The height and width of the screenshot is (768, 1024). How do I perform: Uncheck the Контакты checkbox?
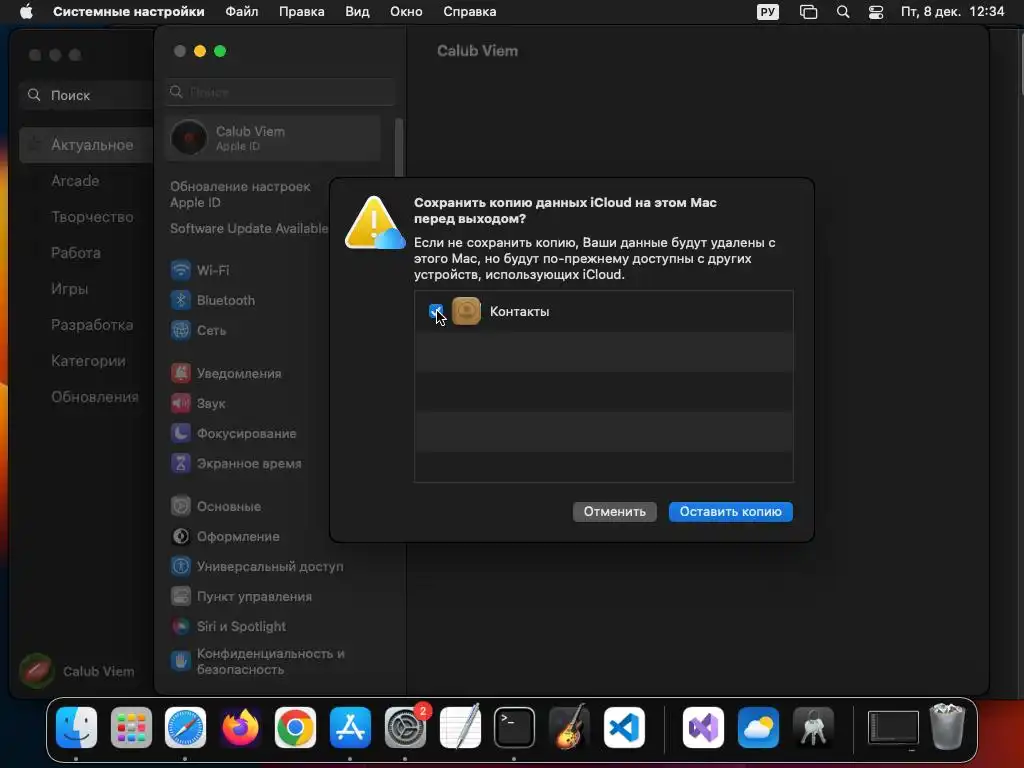[x=436, y=312]
